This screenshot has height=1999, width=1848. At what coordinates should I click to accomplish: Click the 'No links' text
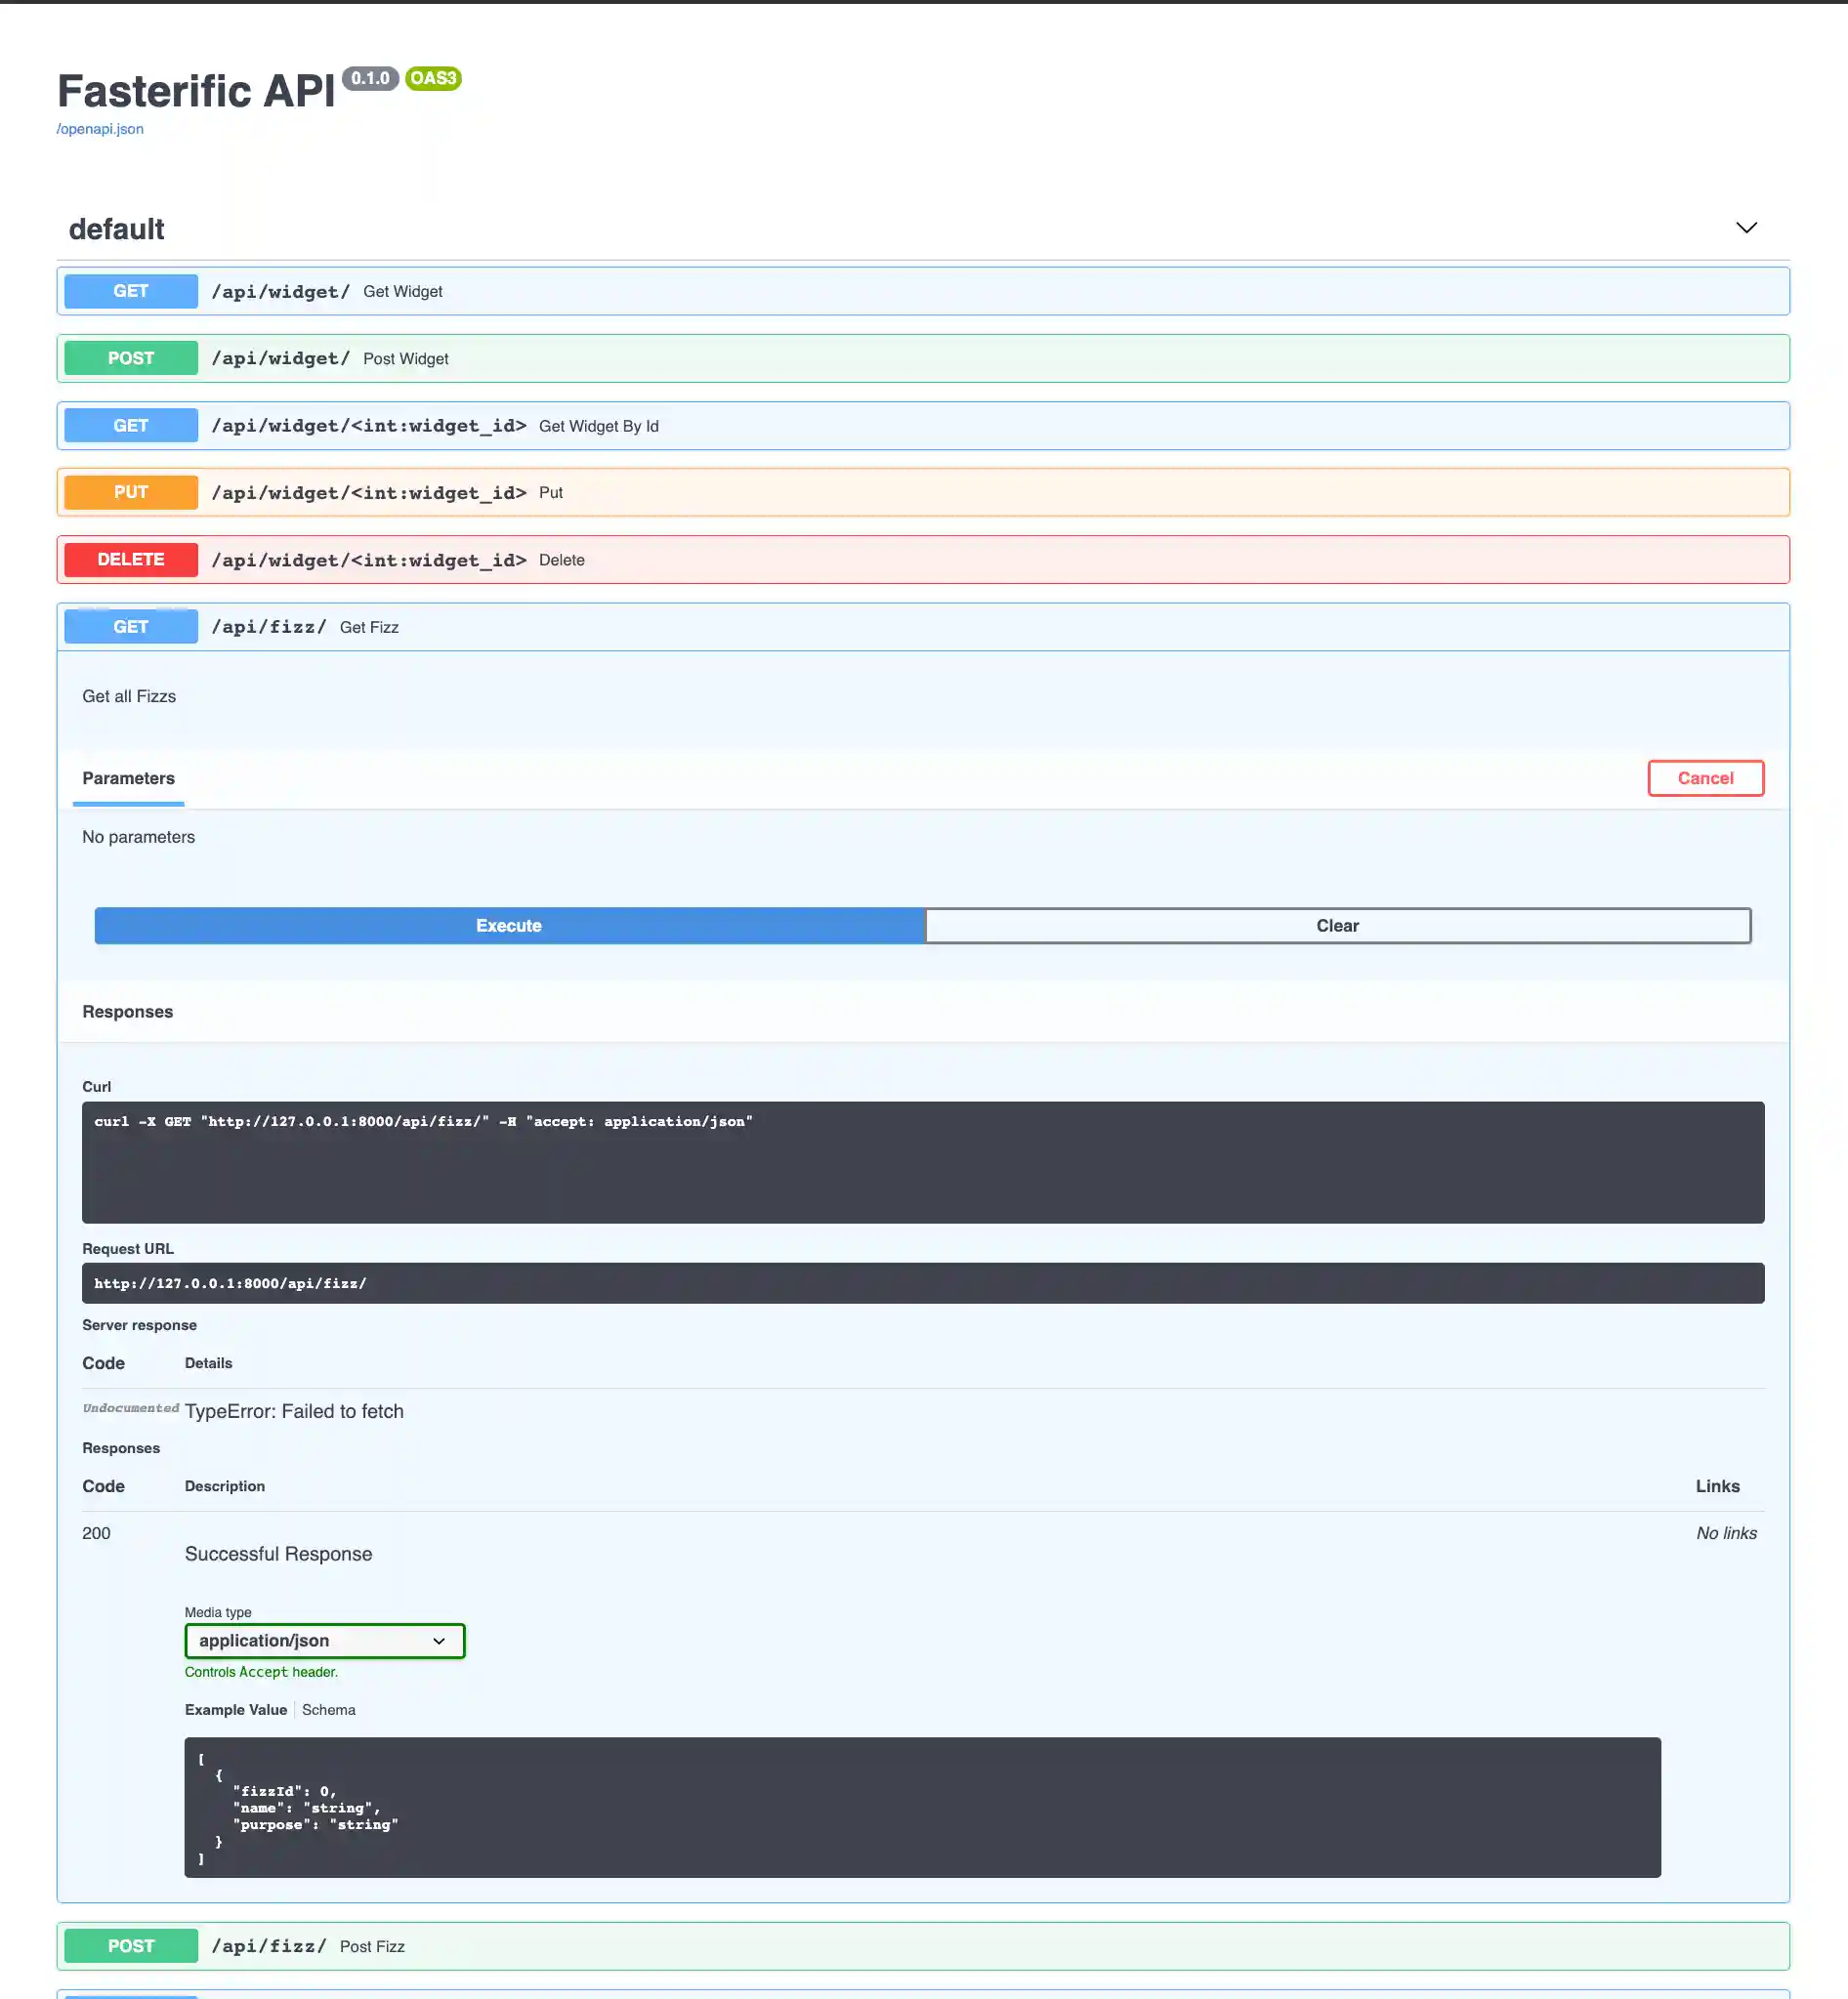[1726, 1533]
